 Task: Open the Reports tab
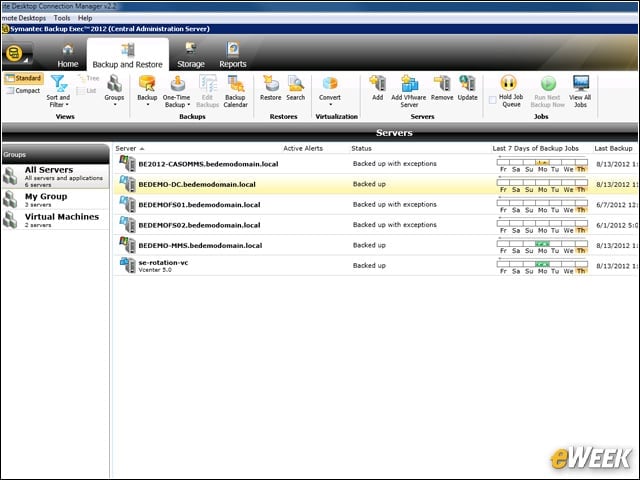(233, 56)
